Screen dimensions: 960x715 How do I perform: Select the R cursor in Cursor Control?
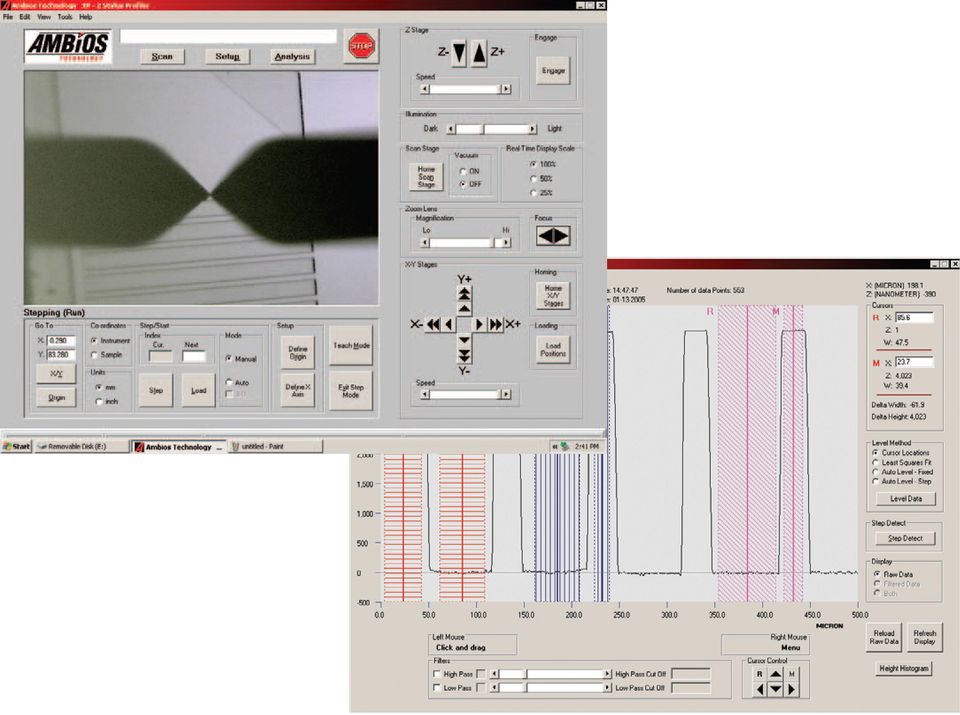pos(759,674)
